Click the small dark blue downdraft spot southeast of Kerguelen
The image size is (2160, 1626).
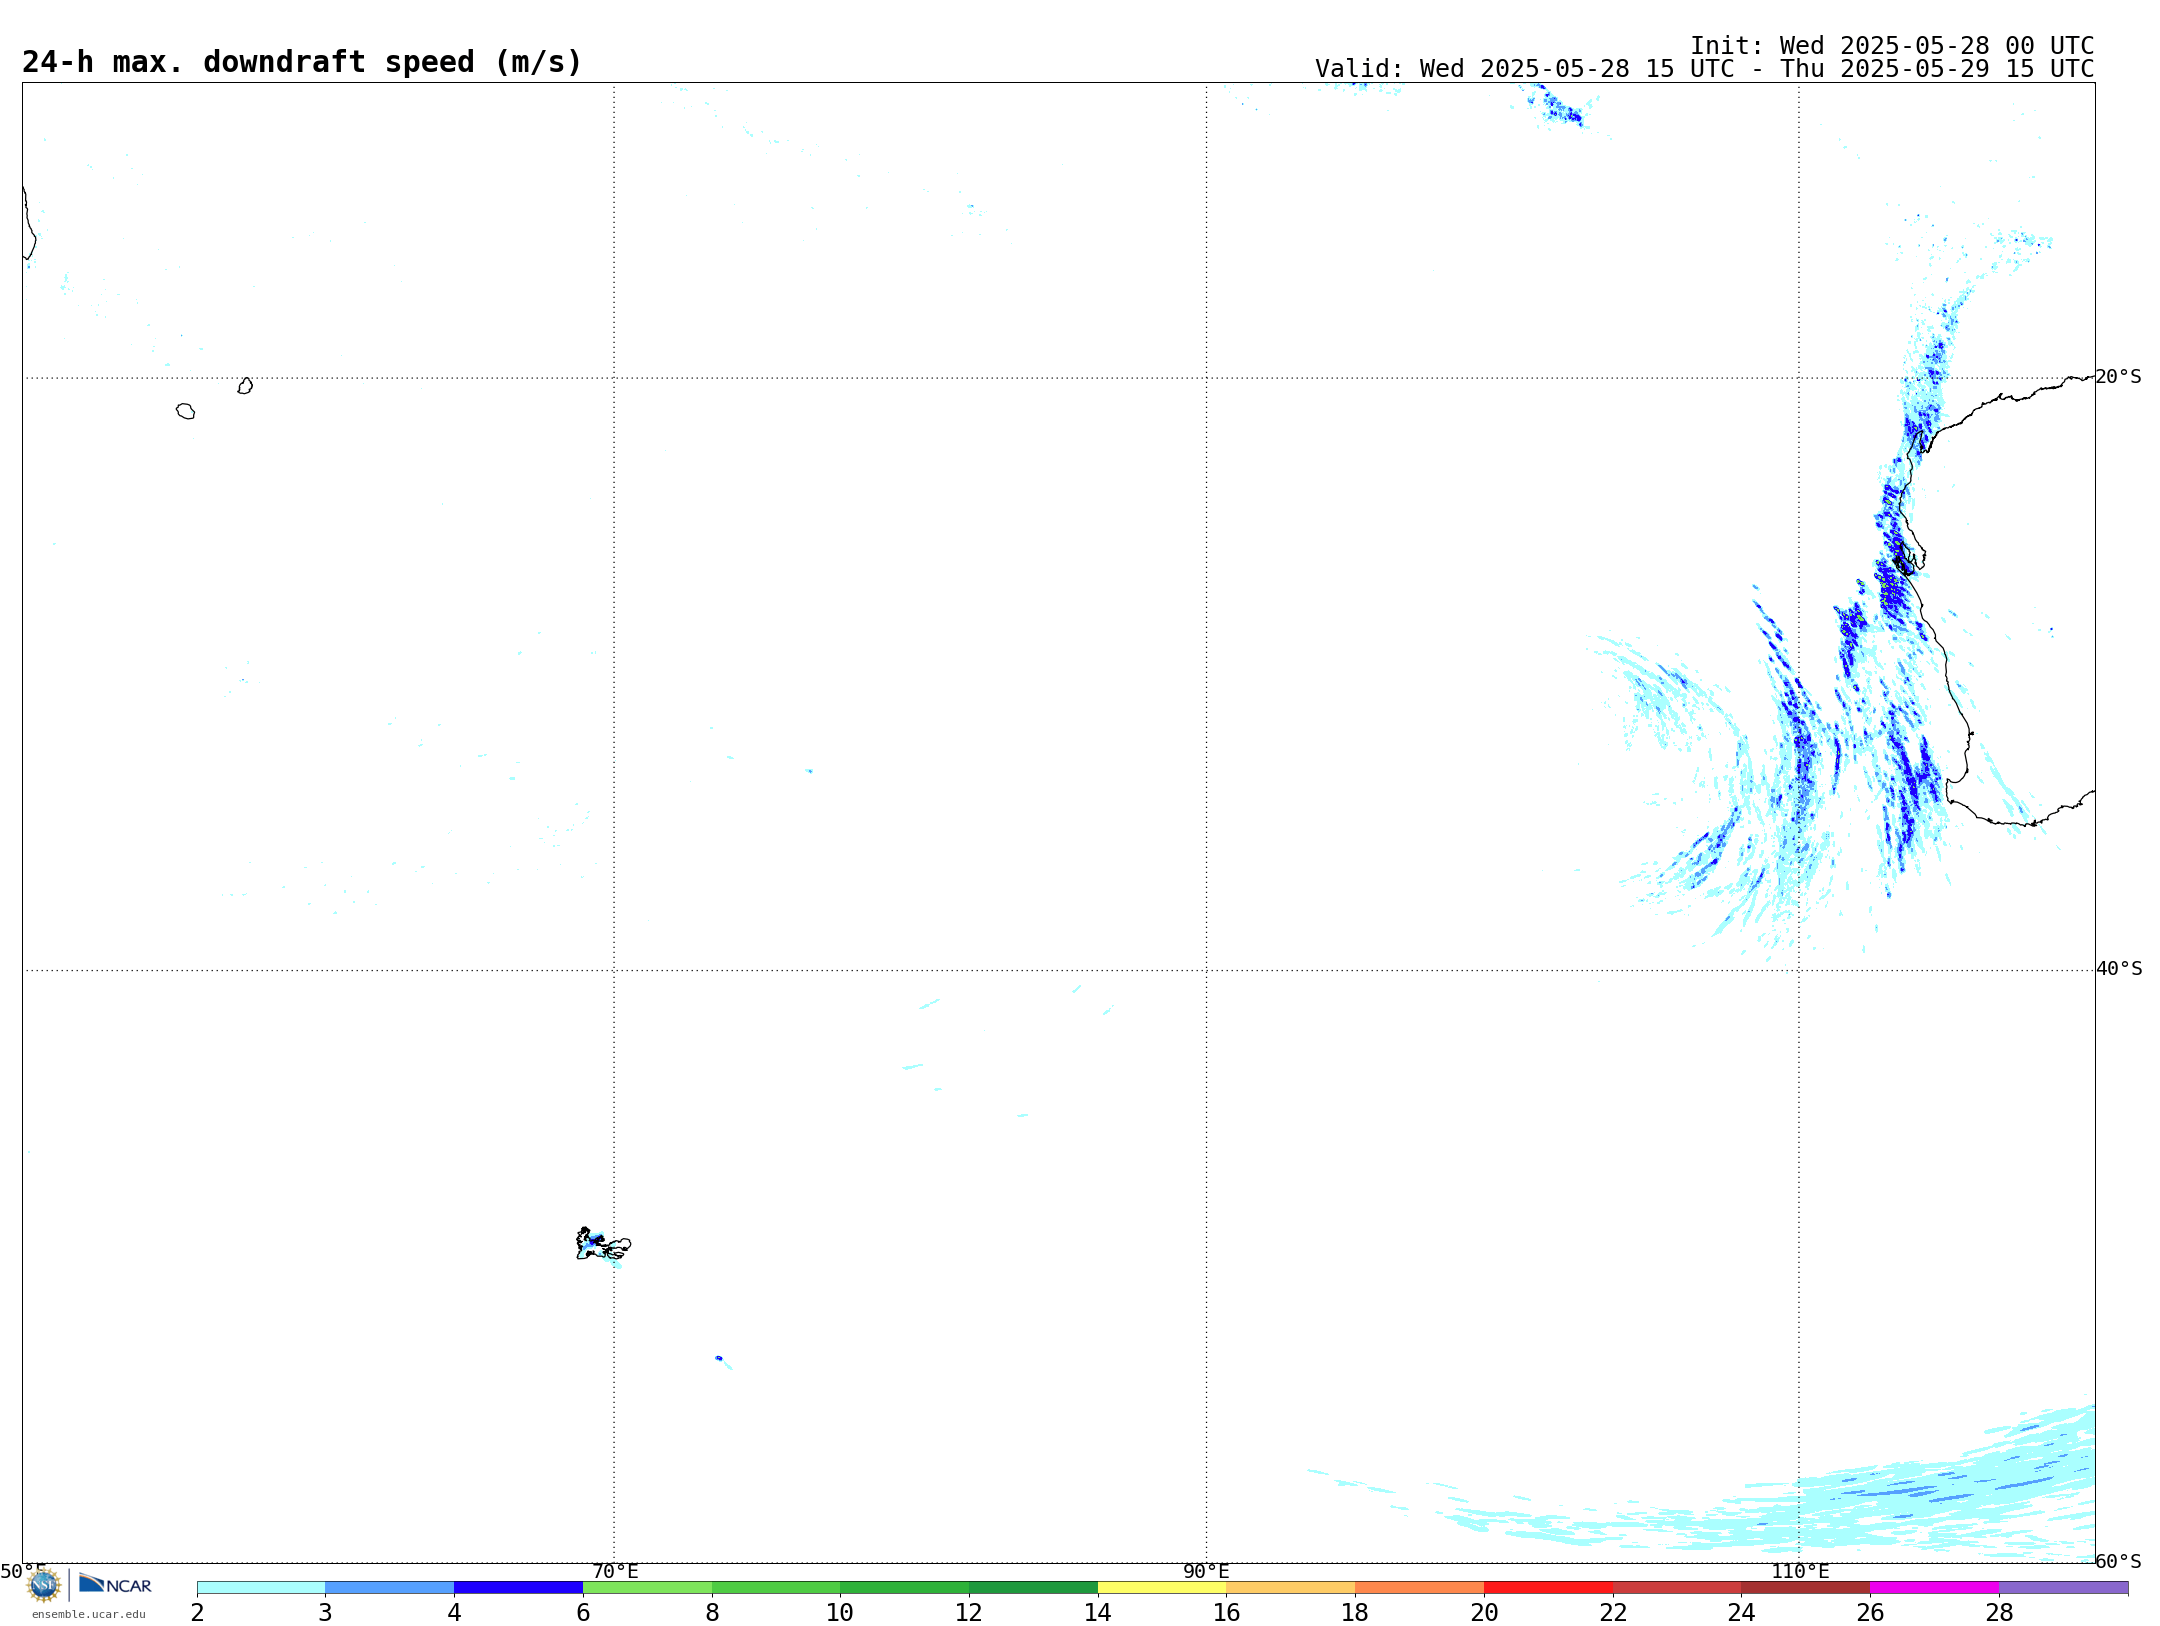point(719,1358)
